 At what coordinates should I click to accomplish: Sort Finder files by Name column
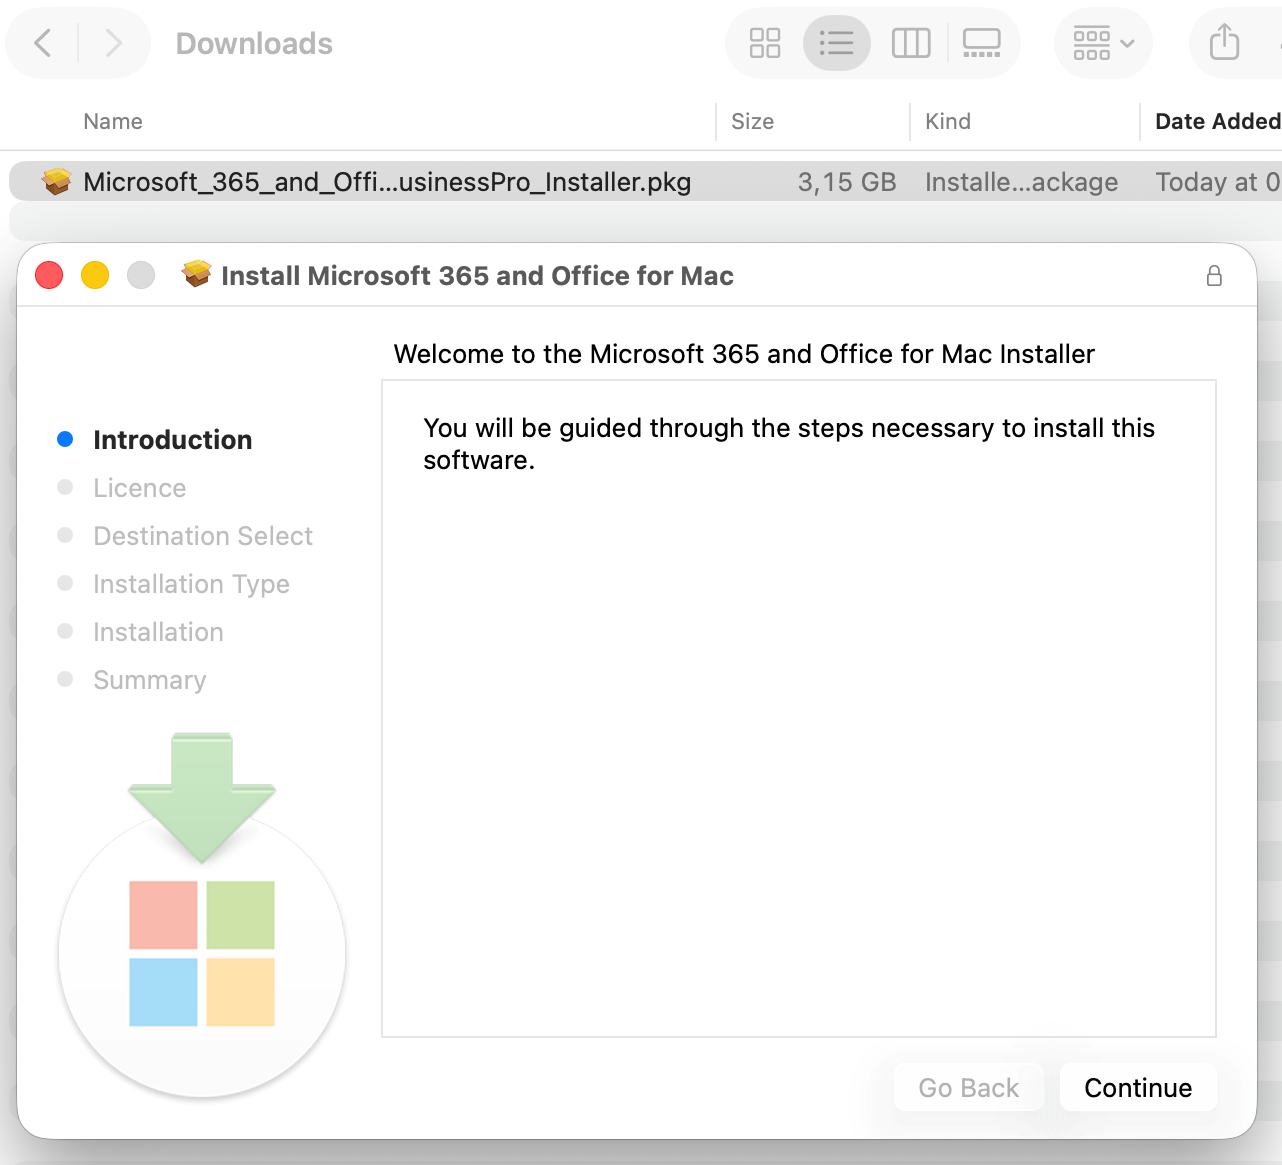point(113,121)
